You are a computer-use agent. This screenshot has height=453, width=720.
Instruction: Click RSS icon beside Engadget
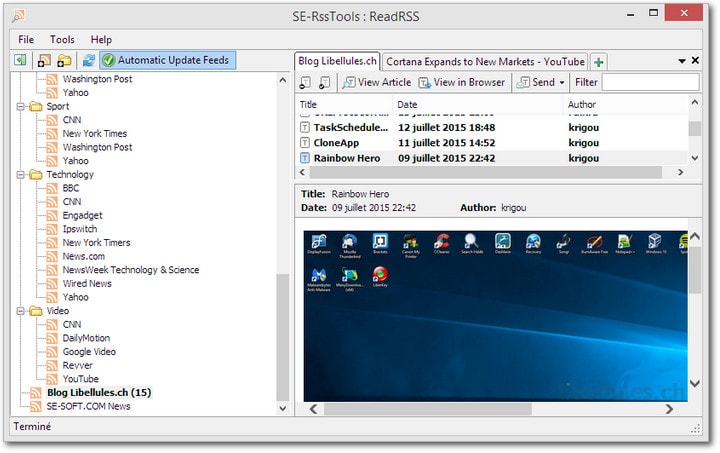[52, 216]
